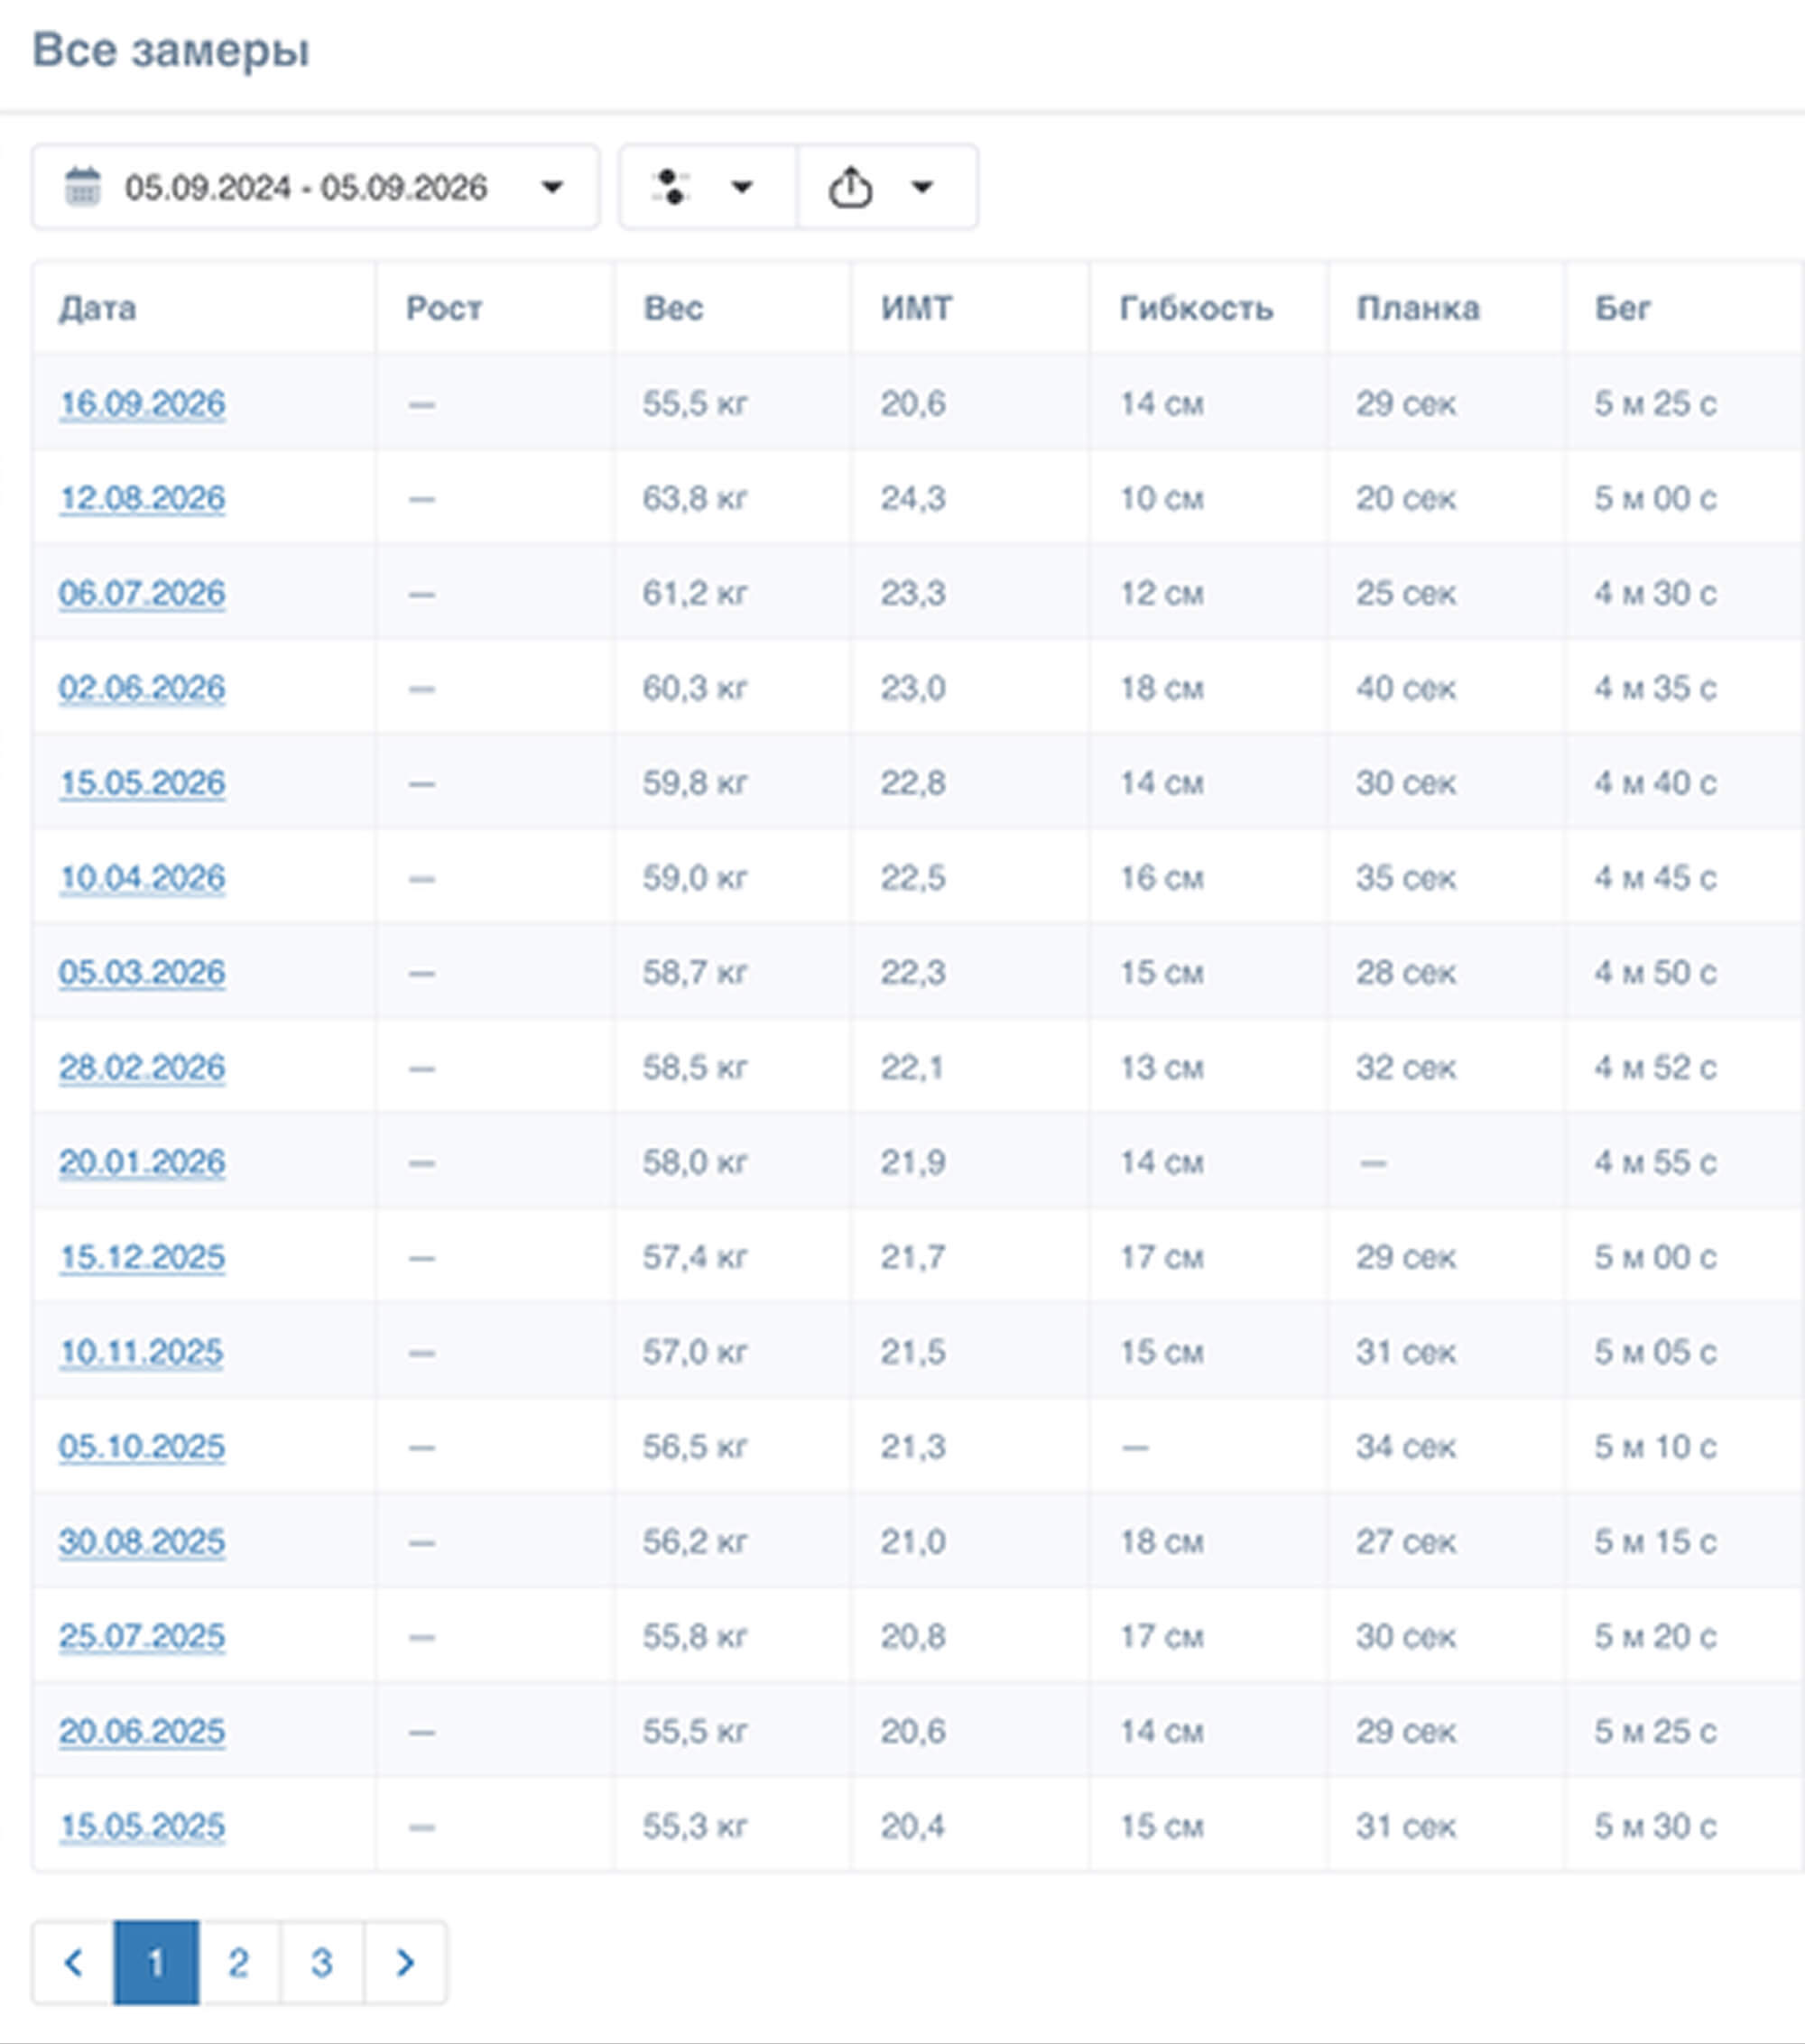1805x2044 pixels.
Task: Click the calendar icon in date filter
Action: coord(83,187)
